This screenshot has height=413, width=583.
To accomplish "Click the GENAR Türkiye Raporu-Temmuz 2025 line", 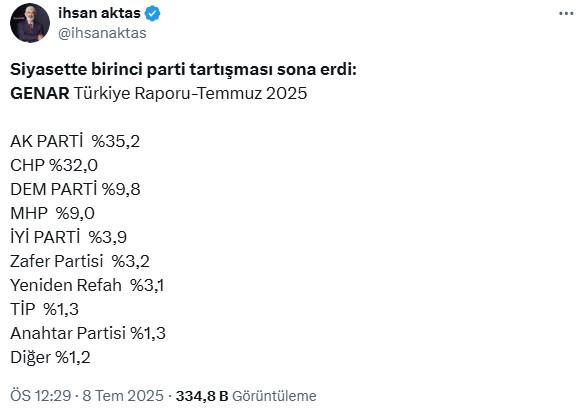I will (x=159, y=93).
